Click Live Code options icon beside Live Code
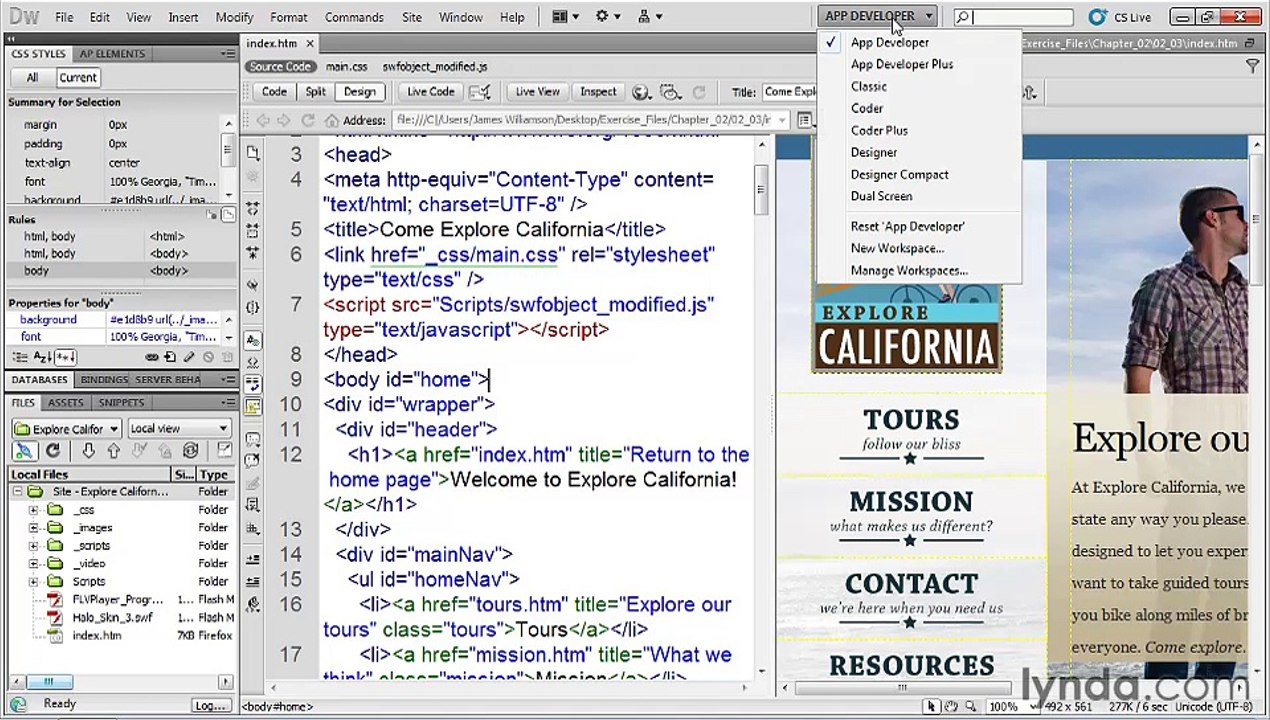The width and height of the screenshot is (1270, 720). 480,92
